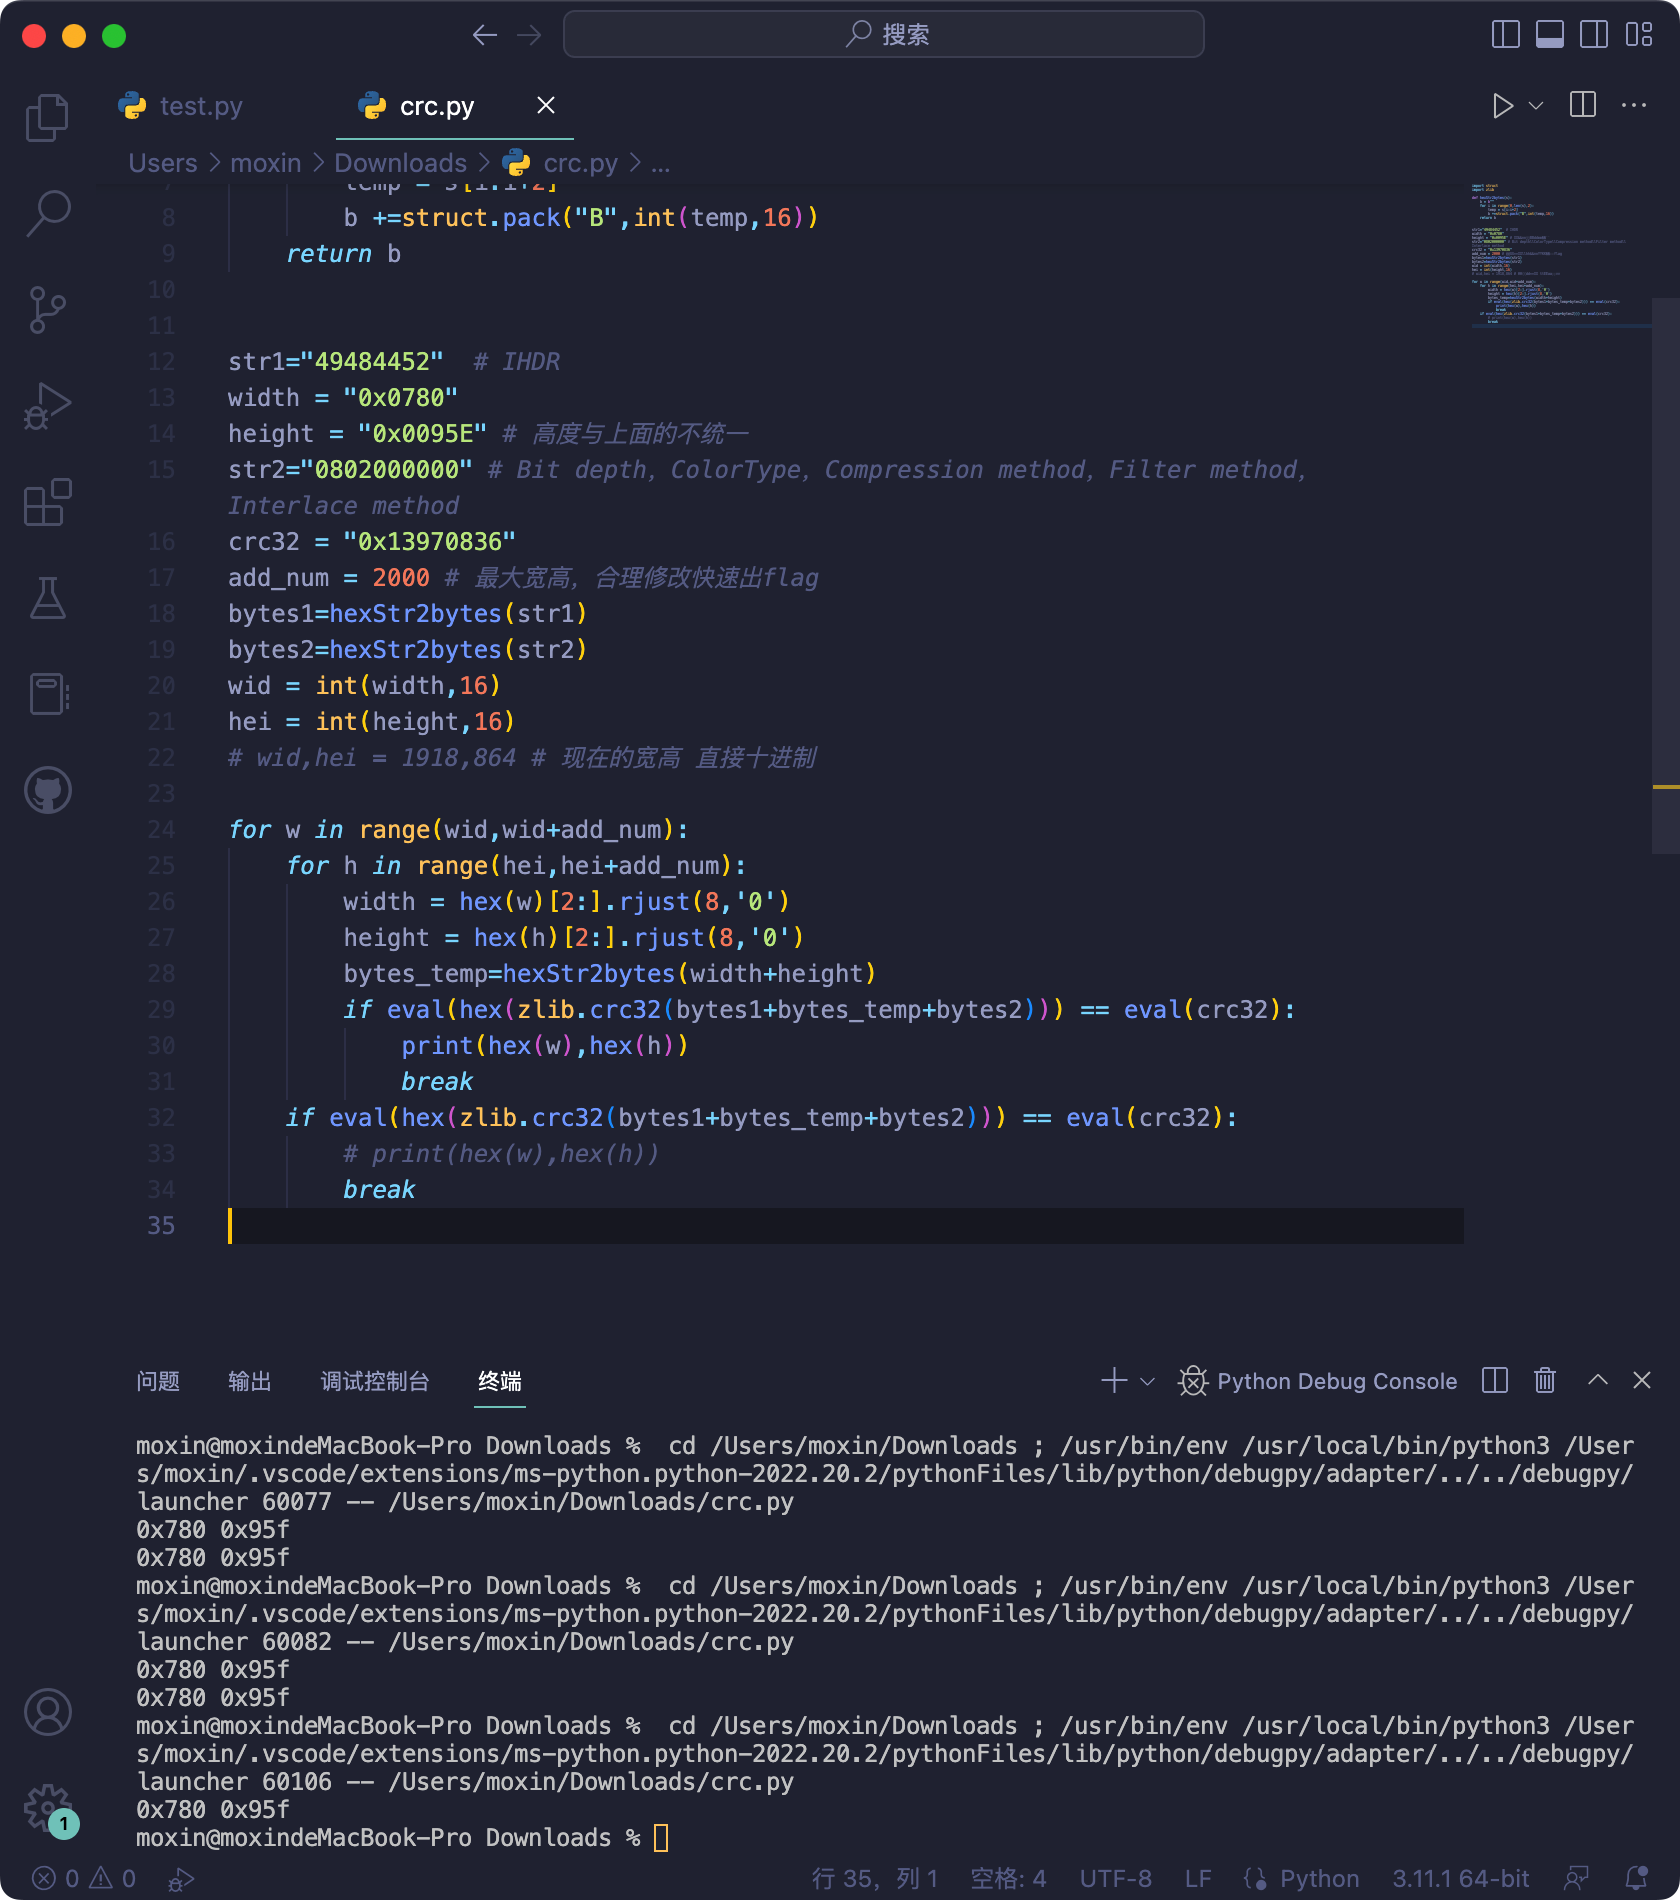Click the search box in title bar
The width and height of the screenshot is (1680, 1900).
884,35
